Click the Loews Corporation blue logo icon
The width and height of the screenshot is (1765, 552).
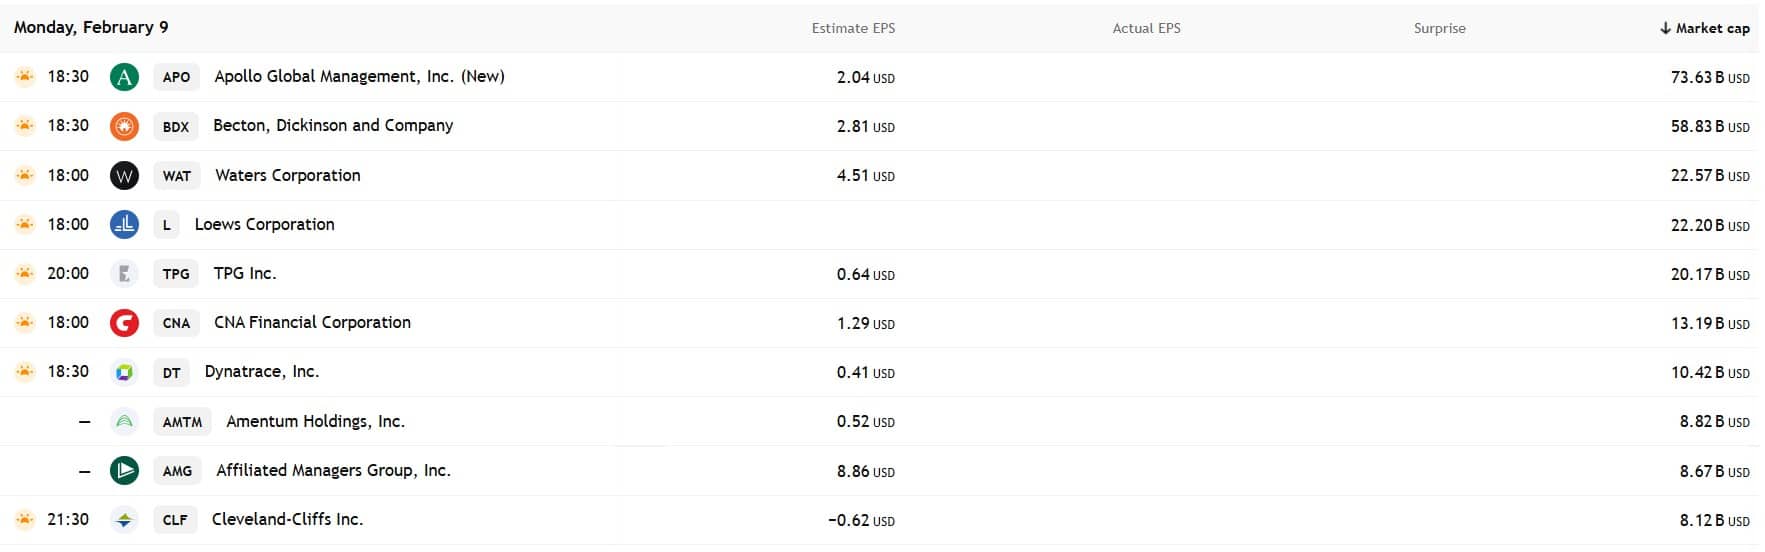coord(124,225)
